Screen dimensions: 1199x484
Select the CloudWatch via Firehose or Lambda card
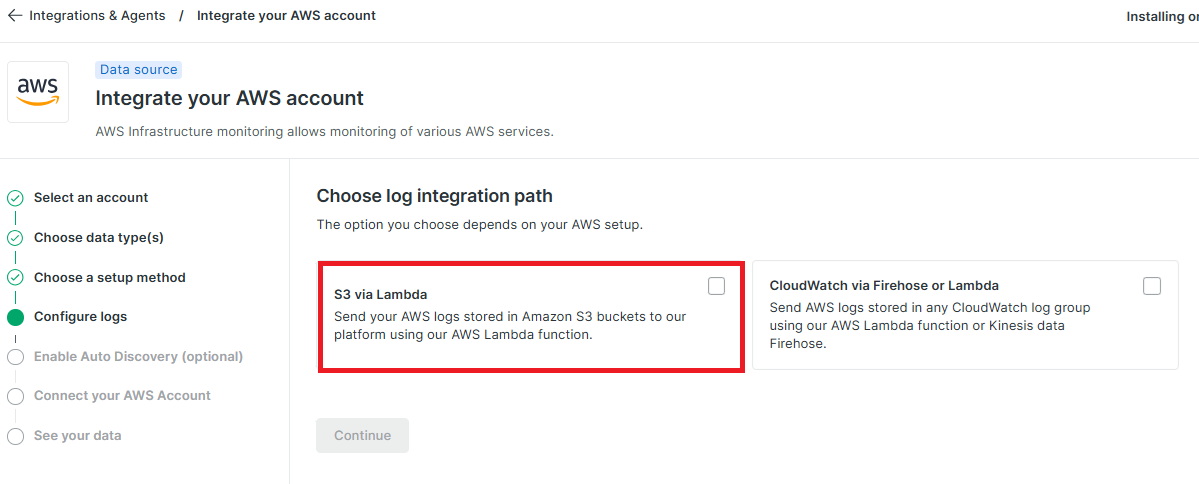965,315
